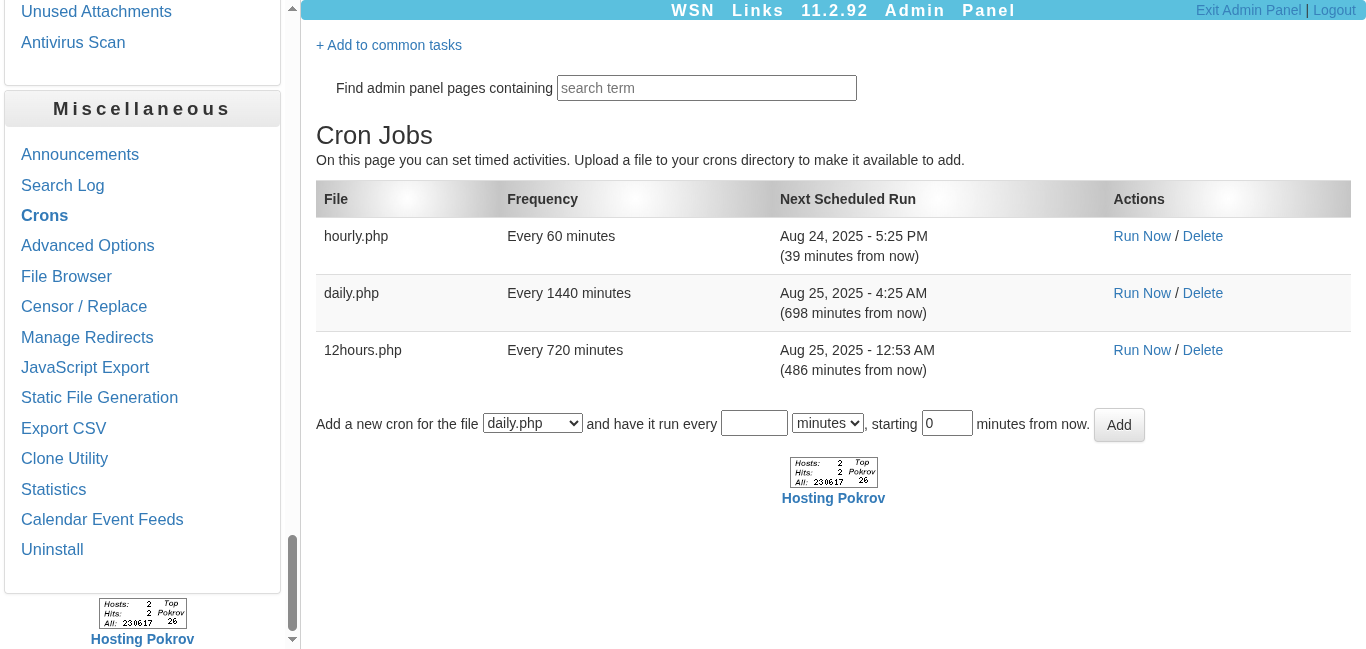Viewport: 1366px width, 649px height.
Task: Open the cron file dropdown showing daily.php
Action: tap(532, 423)
